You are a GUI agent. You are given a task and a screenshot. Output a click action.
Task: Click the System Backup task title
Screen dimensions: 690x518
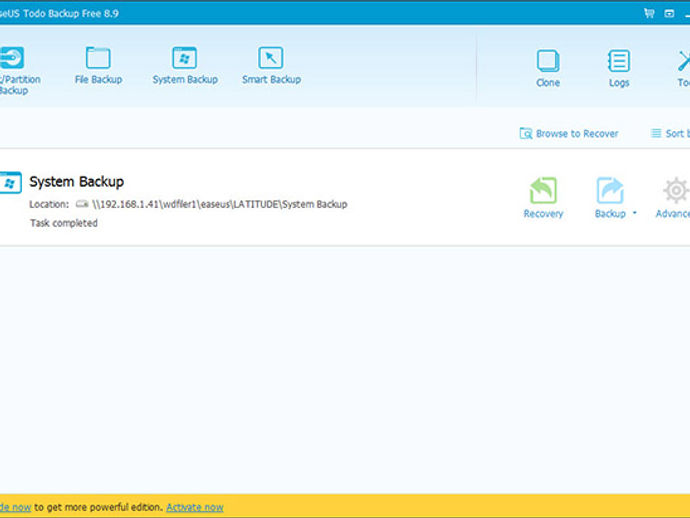coord(77,181)
